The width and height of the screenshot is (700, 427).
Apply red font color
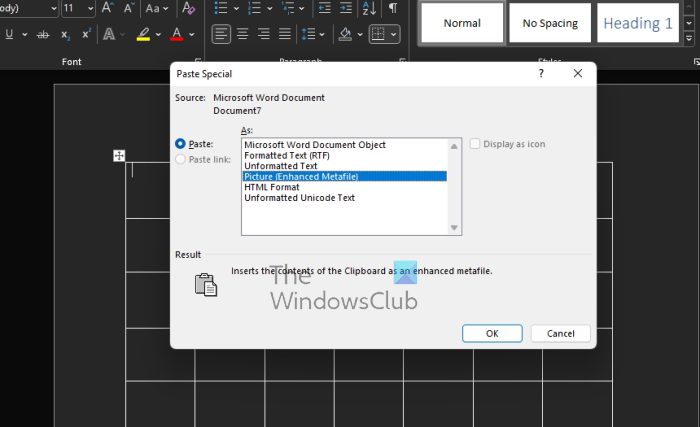[x=177, y=34]
